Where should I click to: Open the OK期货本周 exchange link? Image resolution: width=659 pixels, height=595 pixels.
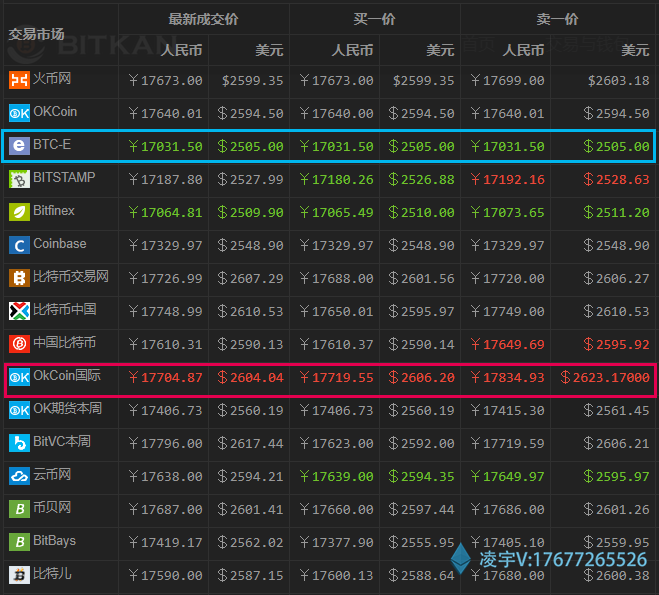point(67,409)
